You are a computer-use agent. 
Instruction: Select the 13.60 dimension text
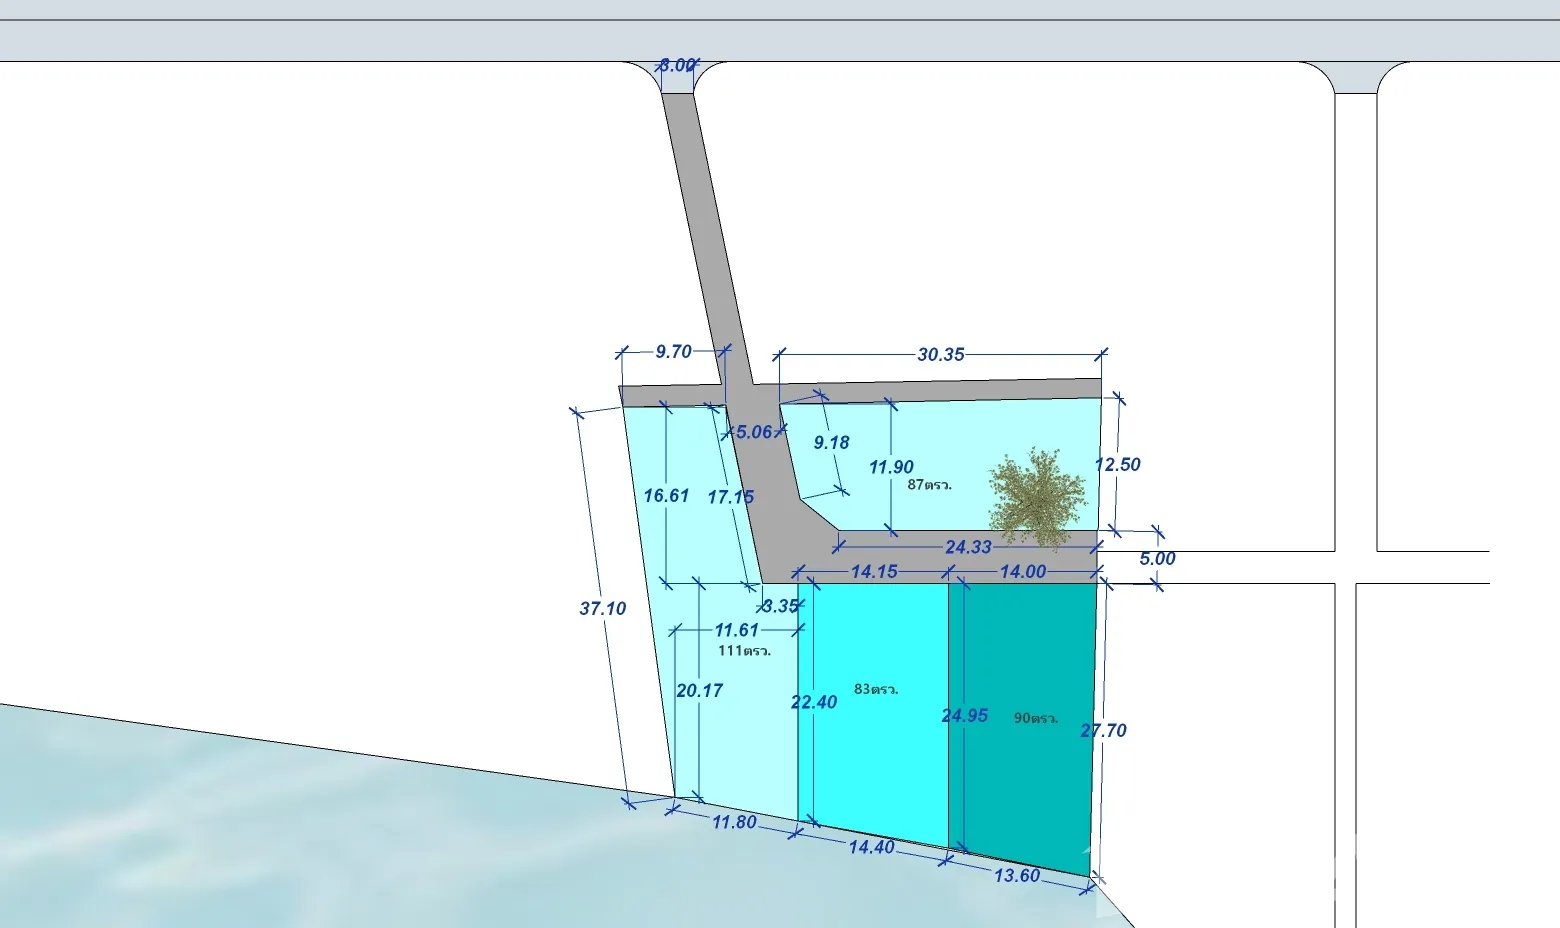(x=1016, y=876)
